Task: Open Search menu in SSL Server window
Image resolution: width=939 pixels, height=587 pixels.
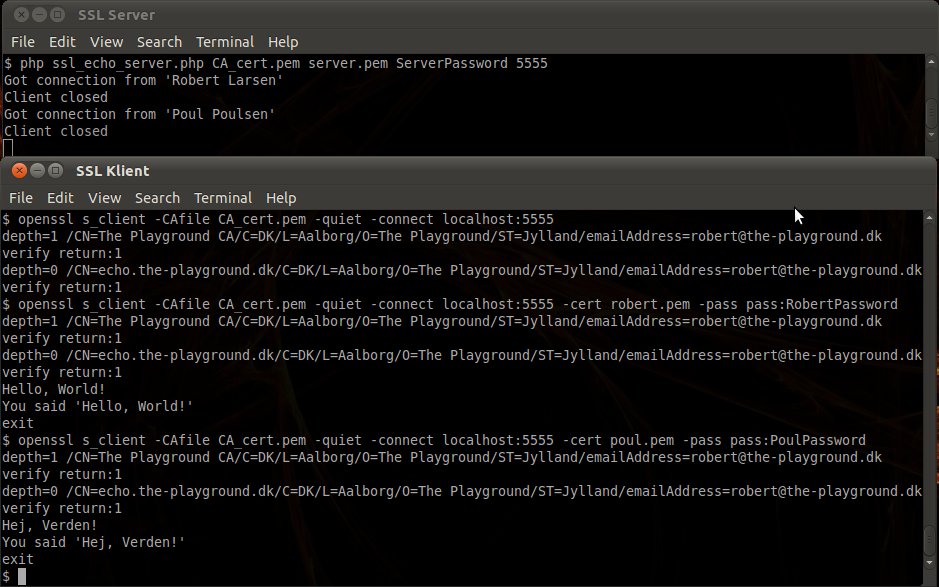Action: point(159,42)
